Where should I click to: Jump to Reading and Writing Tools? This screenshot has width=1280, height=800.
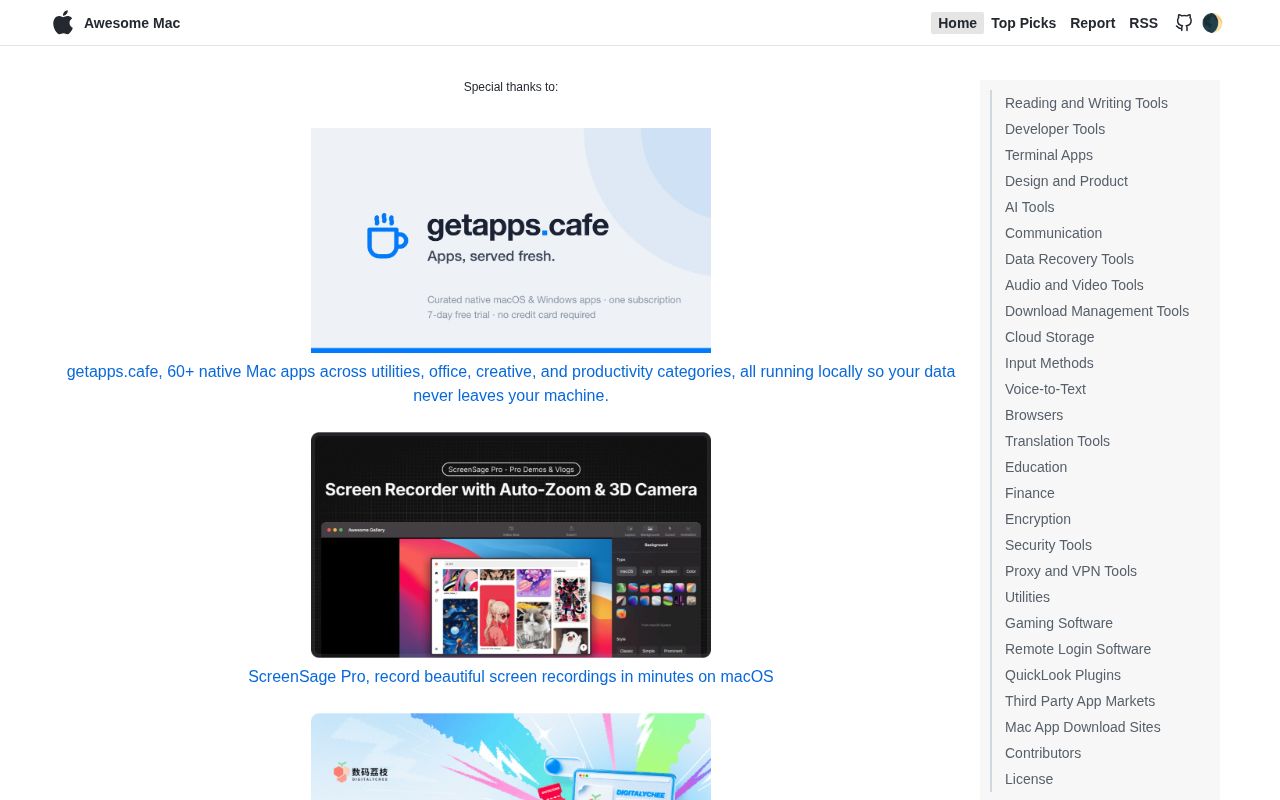tap(1086, 103)
